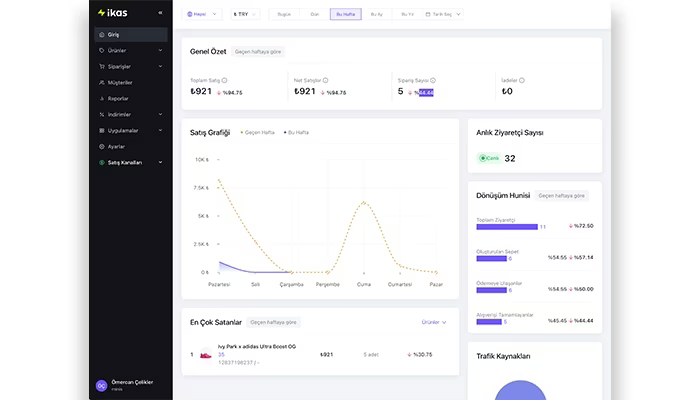The image size is (700, 400).
Task: Click the Giriş home icon
Action: (x=102, y=34)
